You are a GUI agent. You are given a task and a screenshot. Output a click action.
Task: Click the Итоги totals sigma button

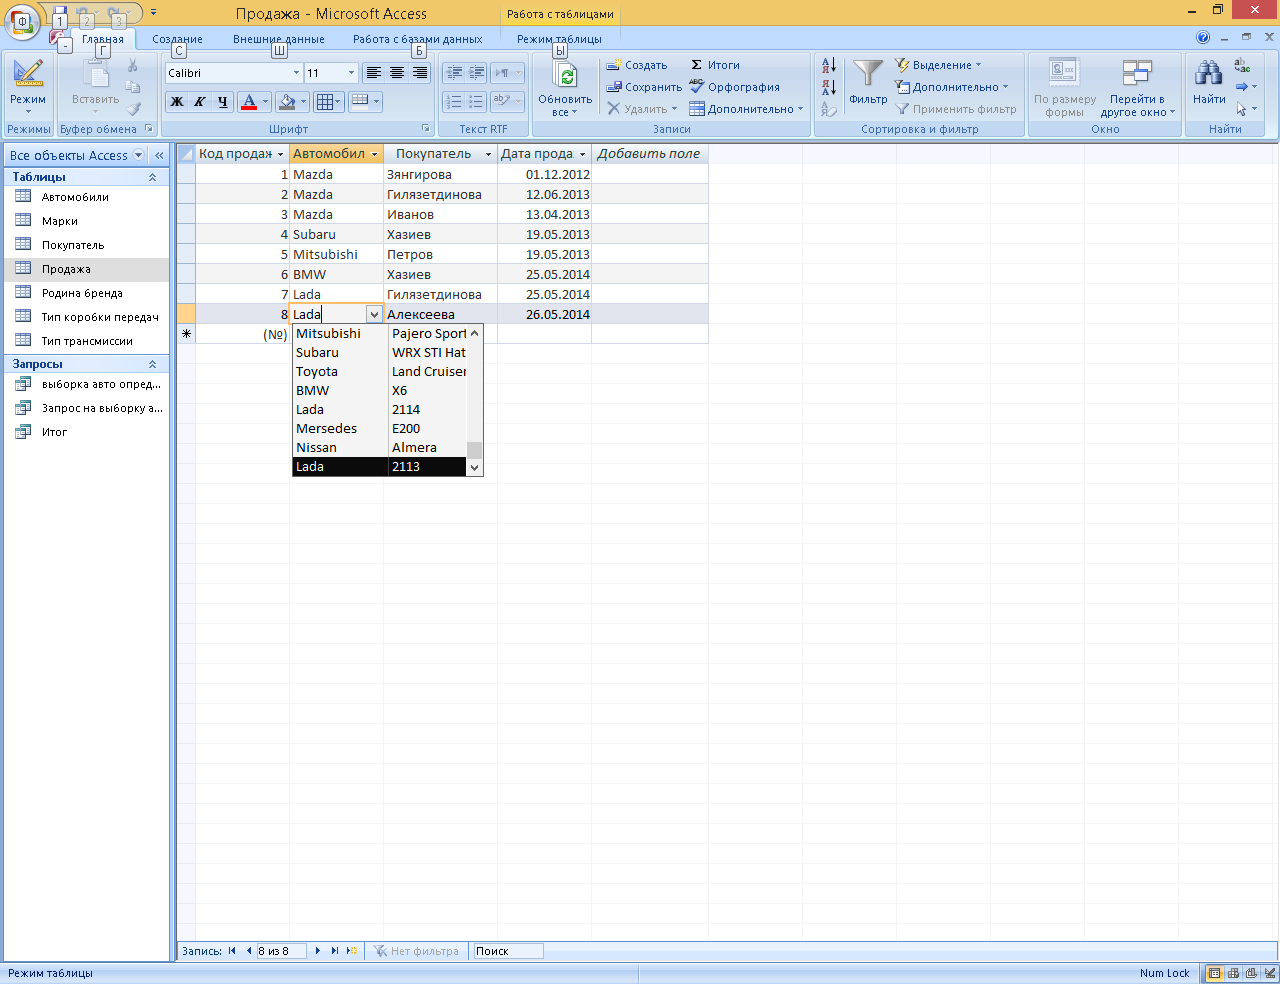pos(715,65)
